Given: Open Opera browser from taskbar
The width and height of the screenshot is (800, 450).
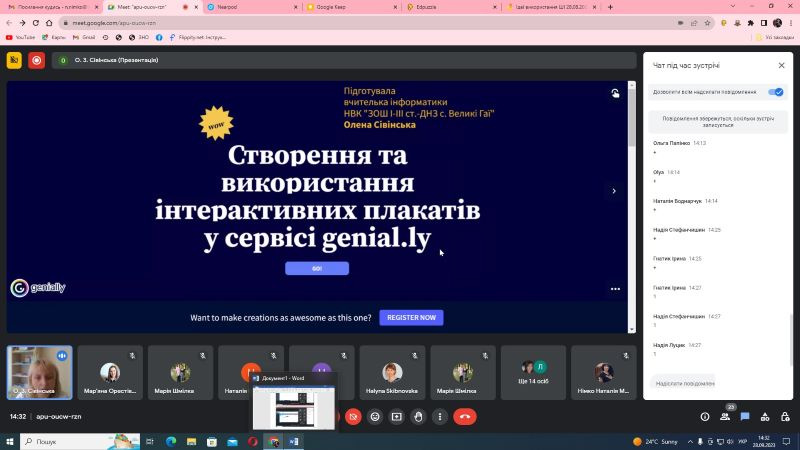Looking at the screenshot, I should tap(253, 441).
